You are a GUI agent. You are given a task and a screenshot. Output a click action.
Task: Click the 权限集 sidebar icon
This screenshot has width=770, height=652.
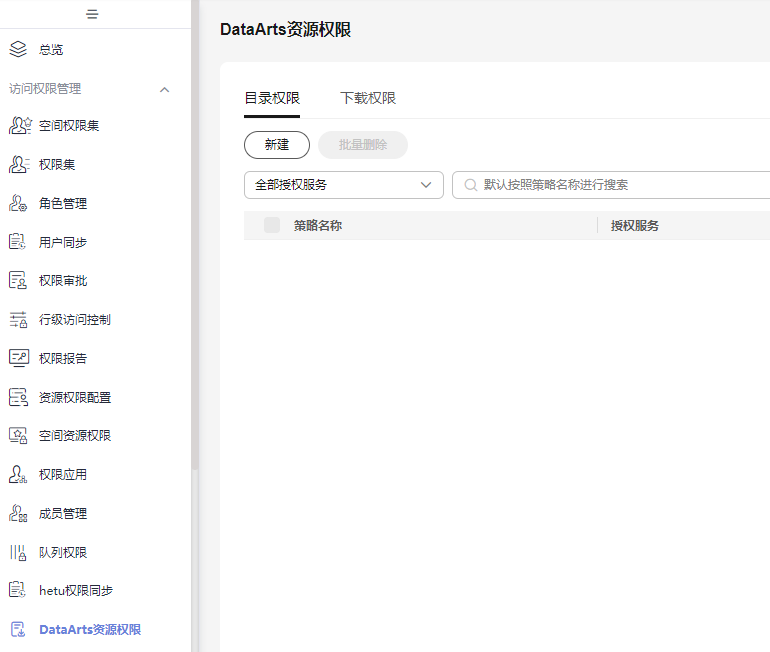[19, 164]
